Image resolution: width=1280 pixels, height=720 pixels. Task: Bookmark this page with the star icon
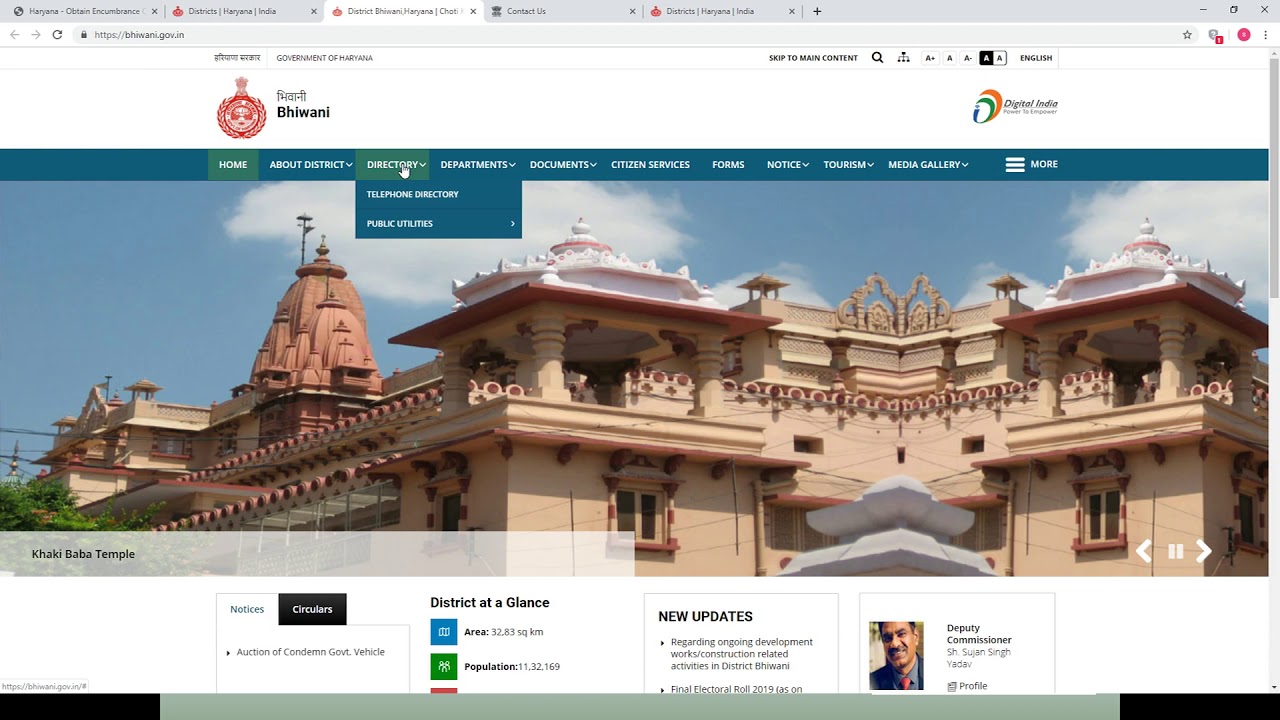1187,34
